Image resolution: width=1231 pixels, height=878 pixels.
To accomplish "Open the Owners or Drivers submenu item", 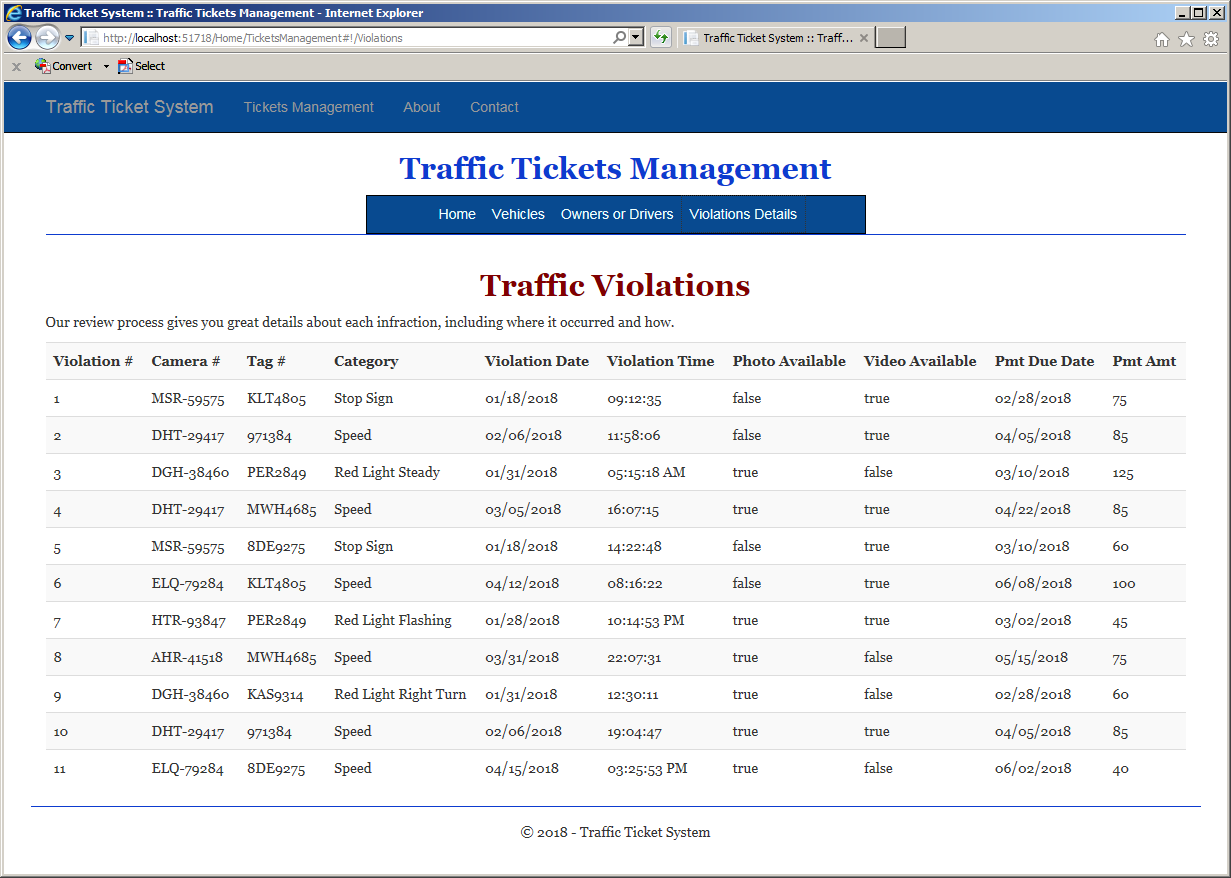I will coord(617,214).
